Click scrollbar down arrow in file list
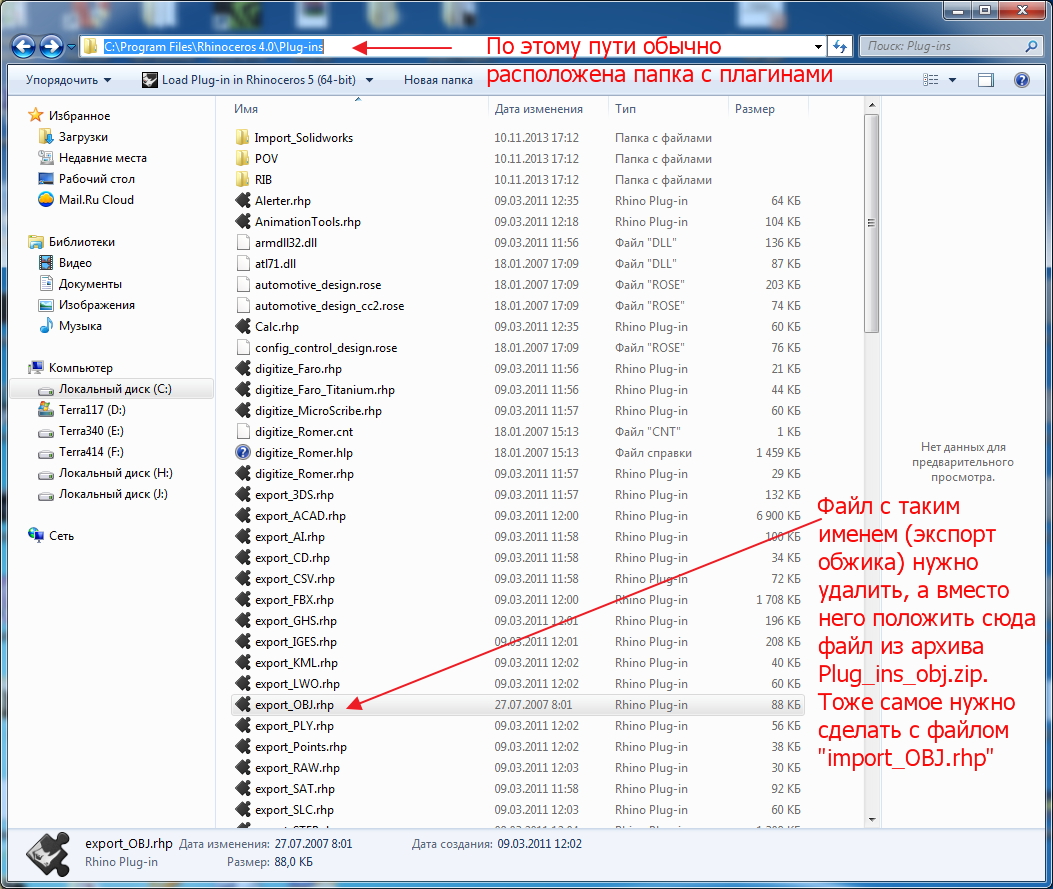 [872, 819]
